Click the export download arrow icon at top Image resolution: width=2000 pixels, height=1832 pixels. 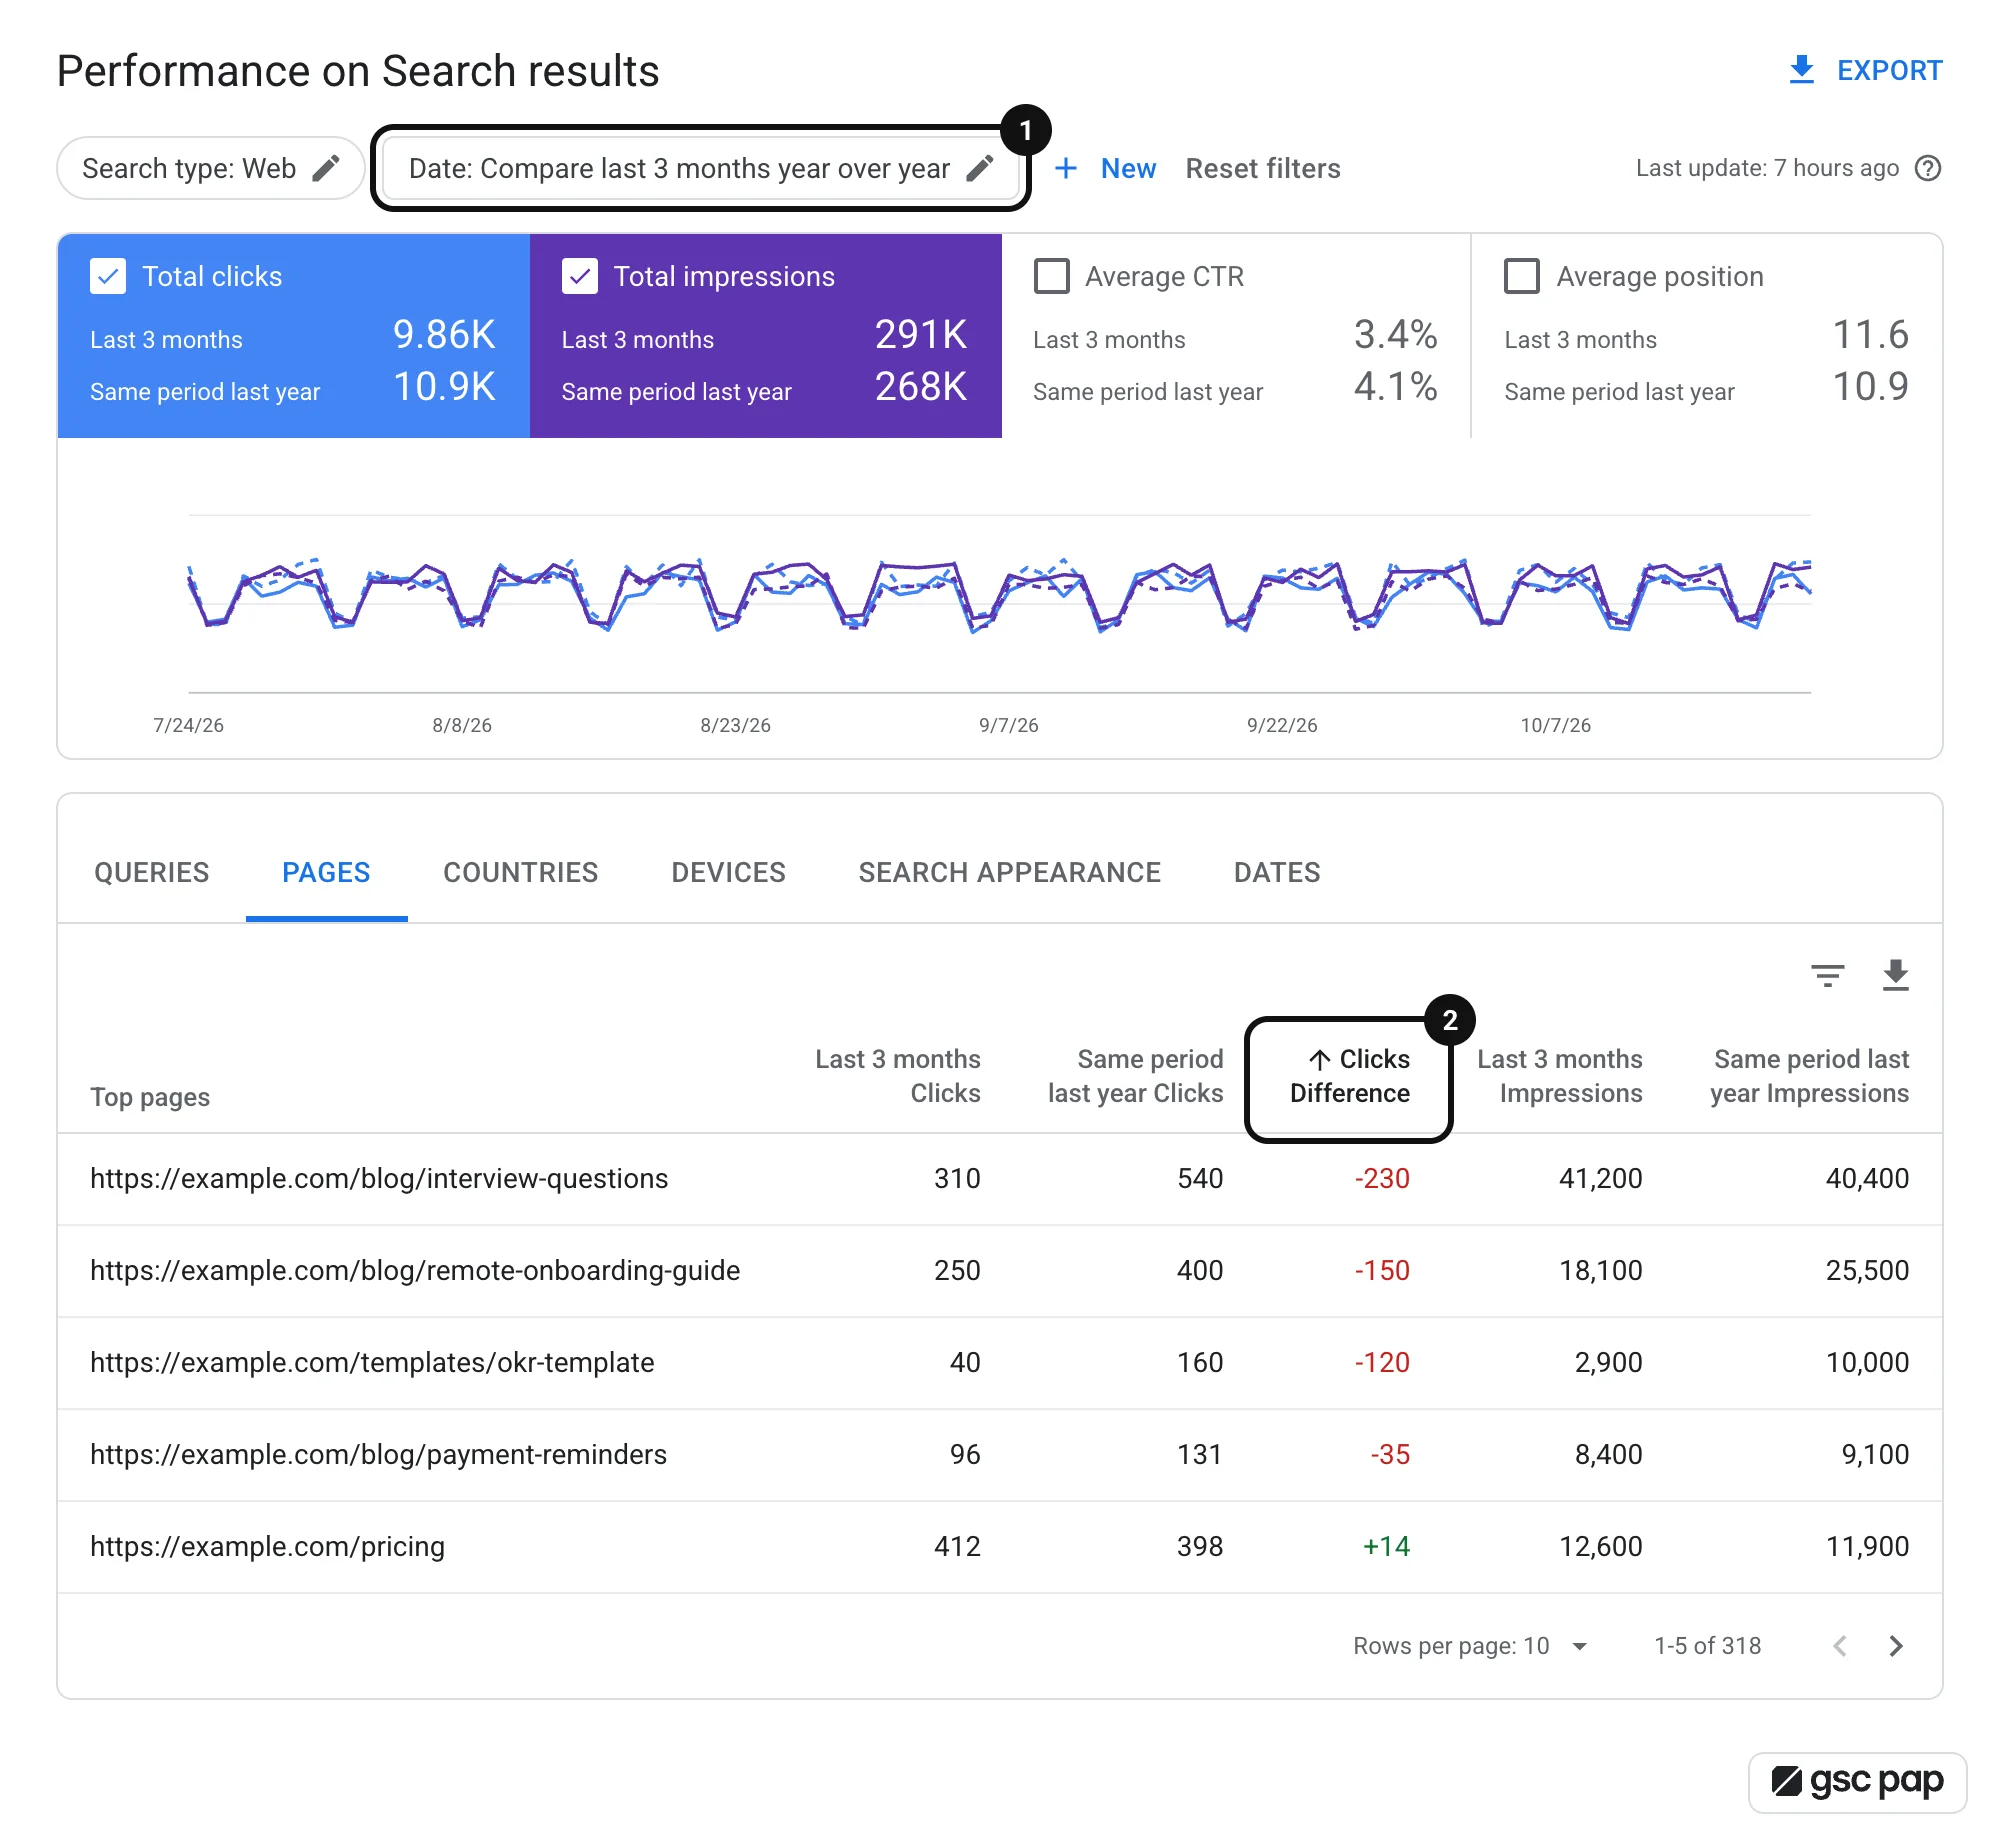(x=1801, y=70)
